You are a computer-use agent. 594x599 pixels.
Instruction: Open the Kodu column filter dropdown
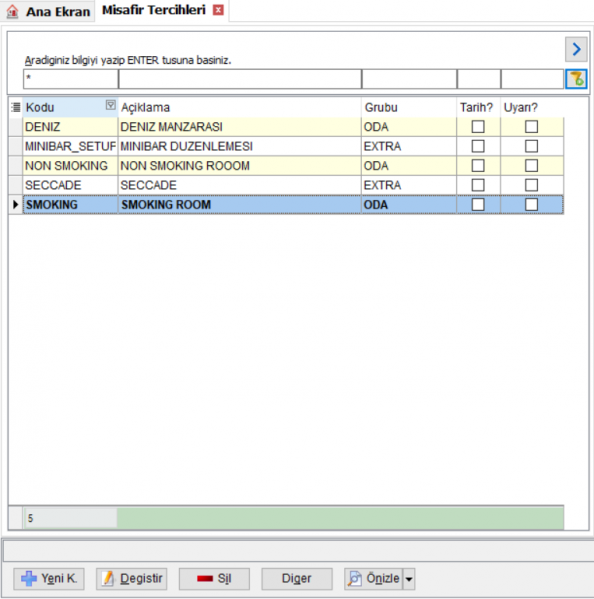coord(110,105)
